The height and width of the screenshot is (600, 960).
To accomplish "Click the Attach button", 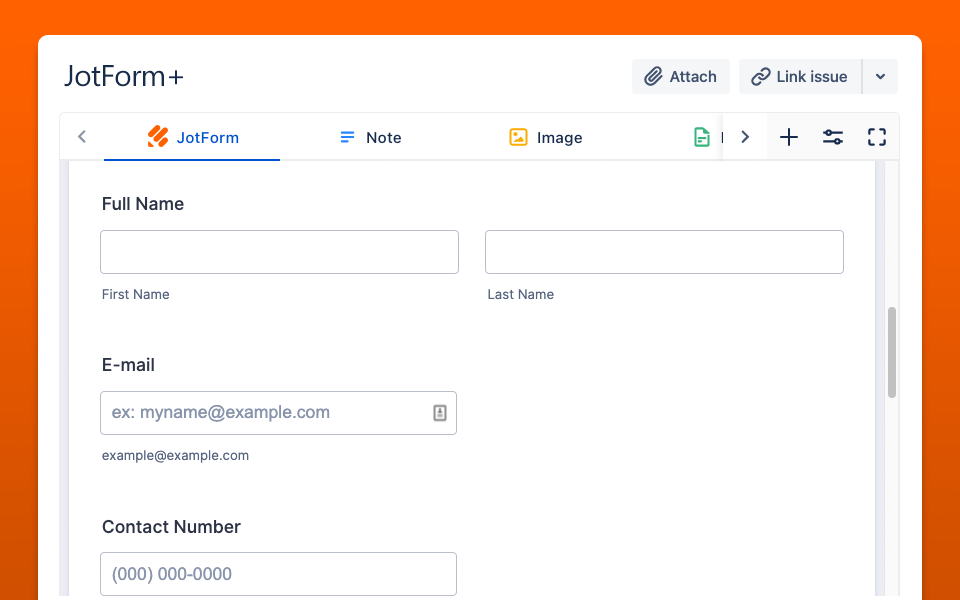I will click(x=681, y=76).
